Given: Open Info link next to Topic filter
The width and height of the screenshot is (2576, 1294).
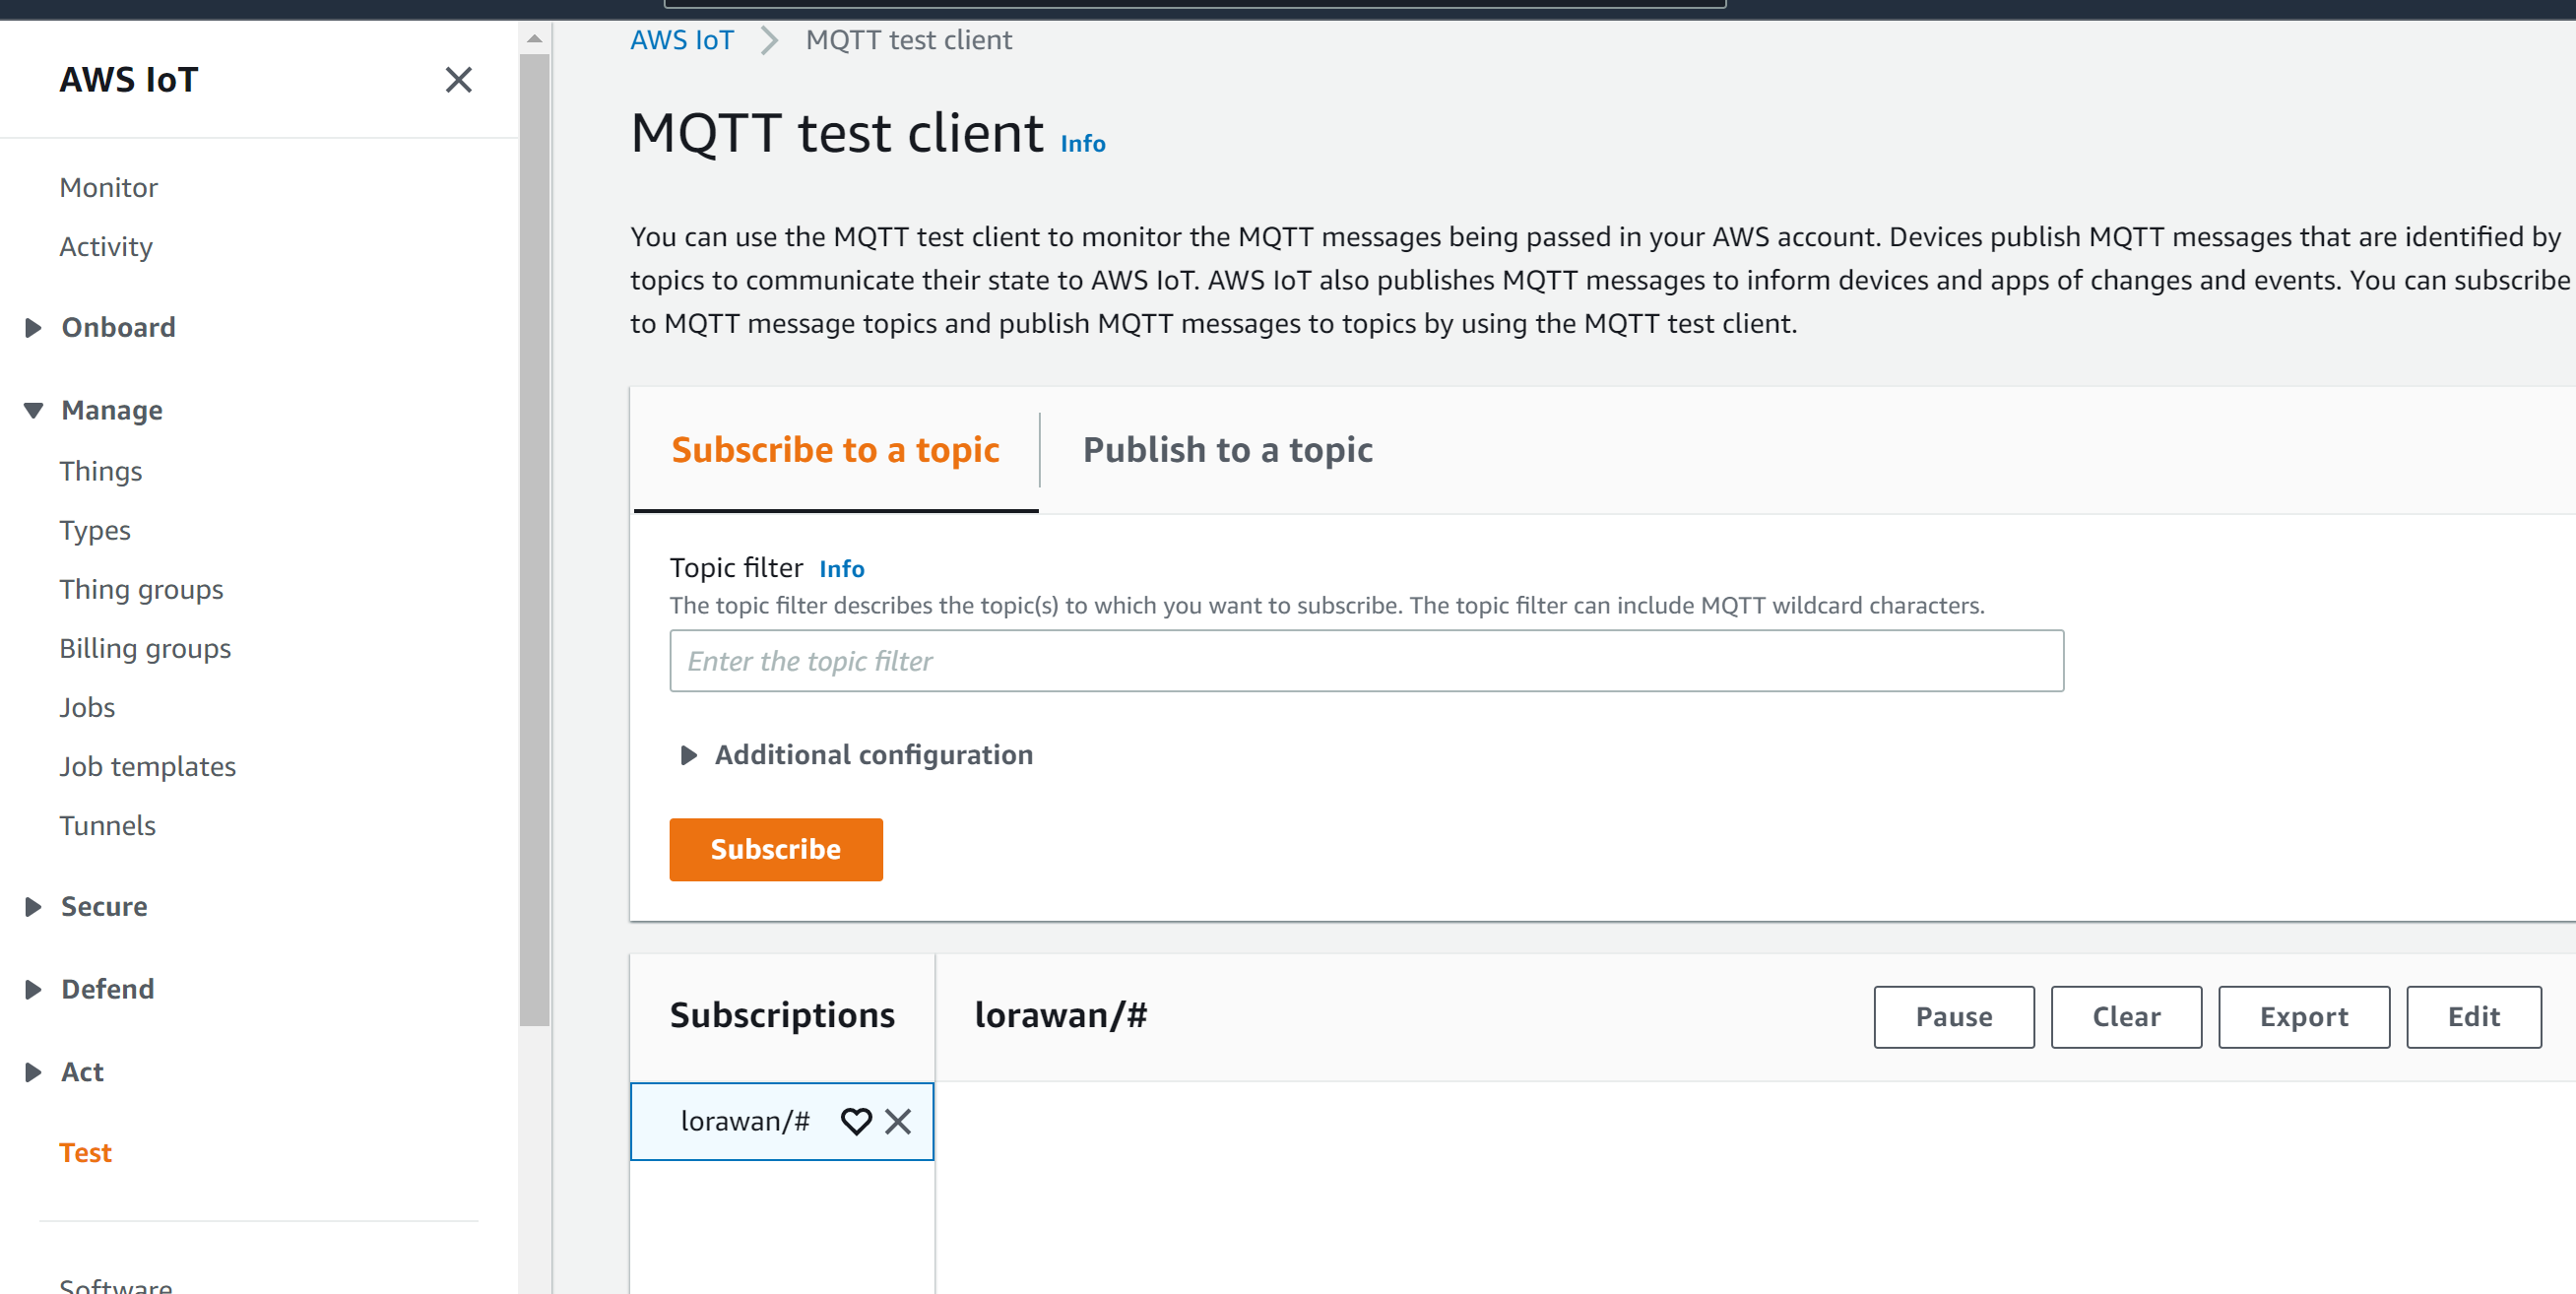Looking at the screenshot, I should 842,569.
